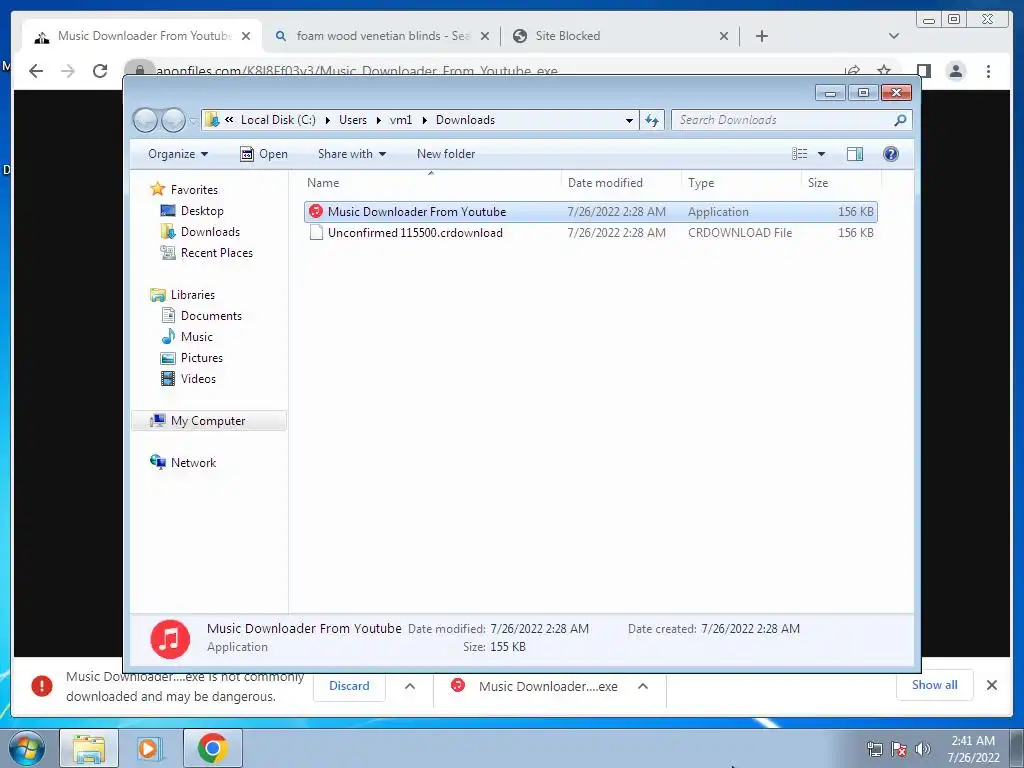Image resolution: width=1024 pixels, height=768 pixels.
Task: Open Action Center flag tray icon
Action: click(899, 749)
